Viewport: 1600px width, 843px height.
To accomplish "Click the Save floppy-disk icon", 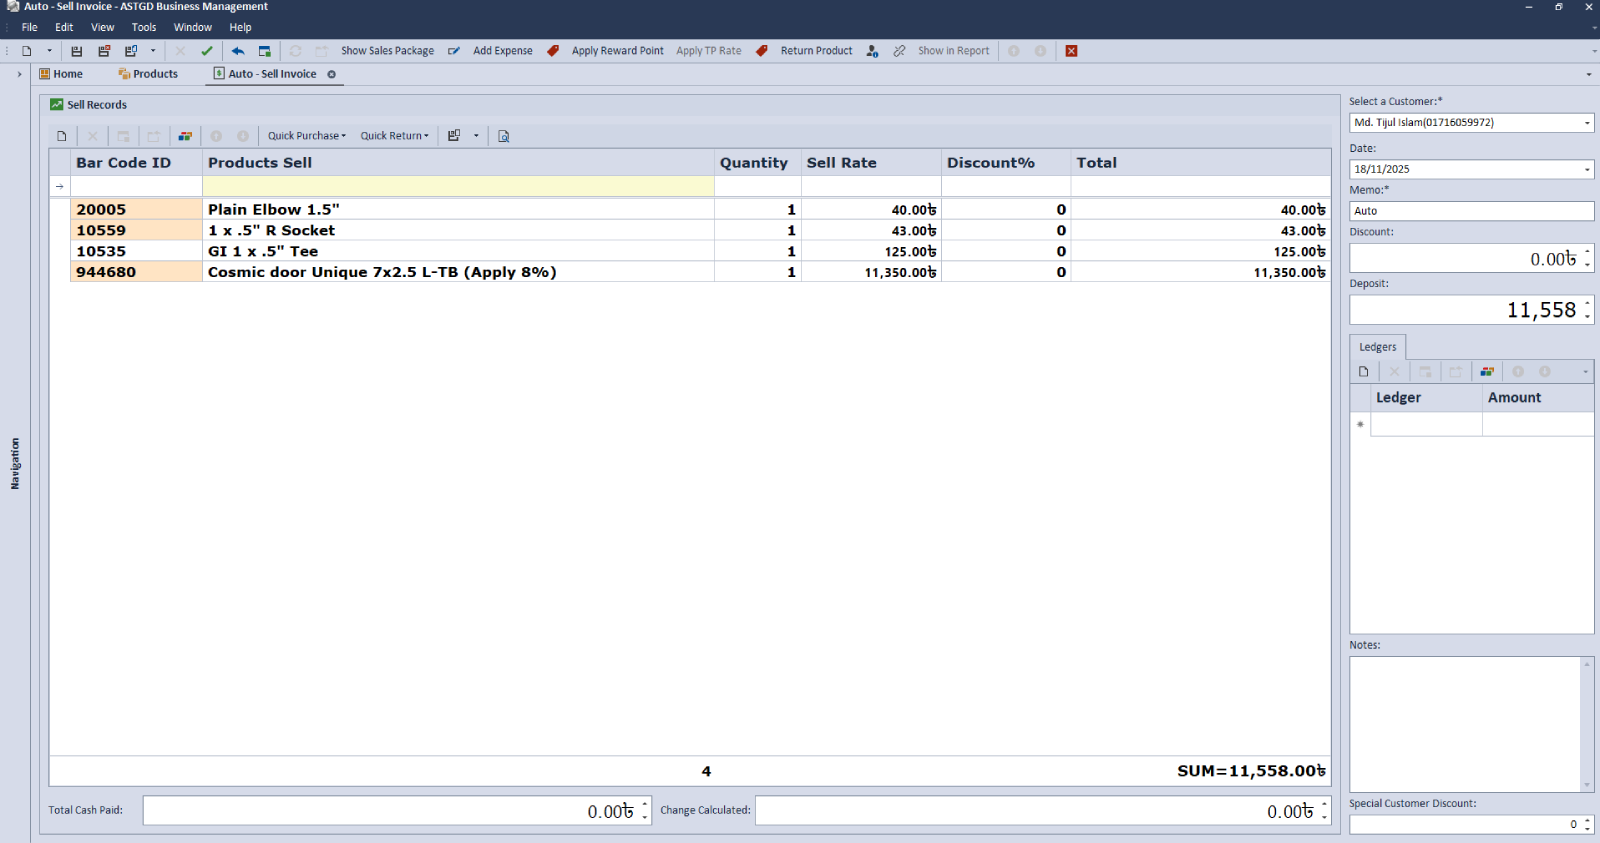I will pyautogui.click(x=77, y=51).
